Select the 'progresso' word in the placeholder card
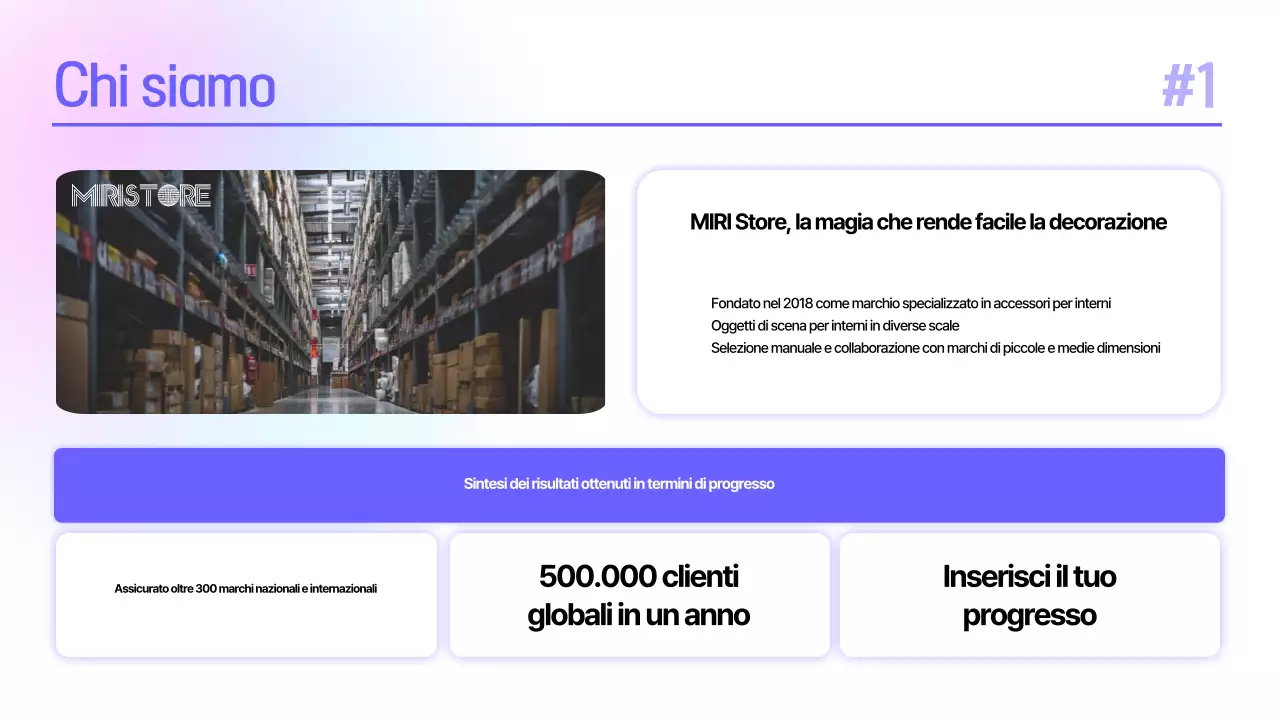Image resolution: width=1280 pixels, height=720 pixels. pyautogui.click(x=1030, y=614)
